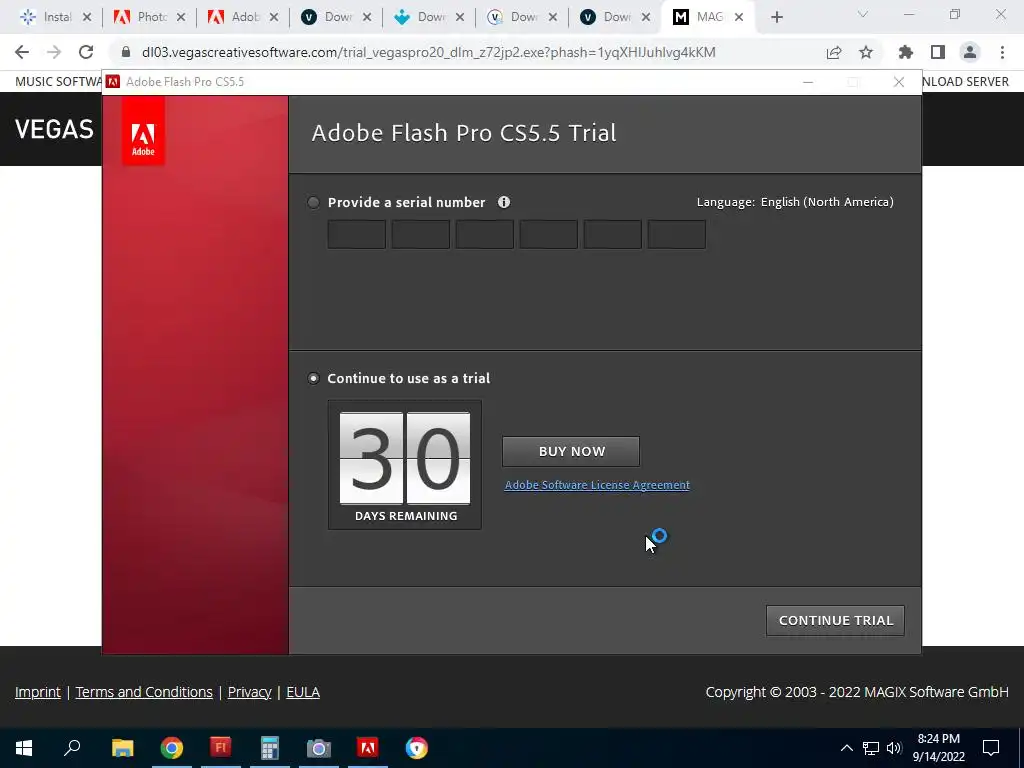Click the third serial number input box
Screen dimensions: 1024x768
point(485,234)
